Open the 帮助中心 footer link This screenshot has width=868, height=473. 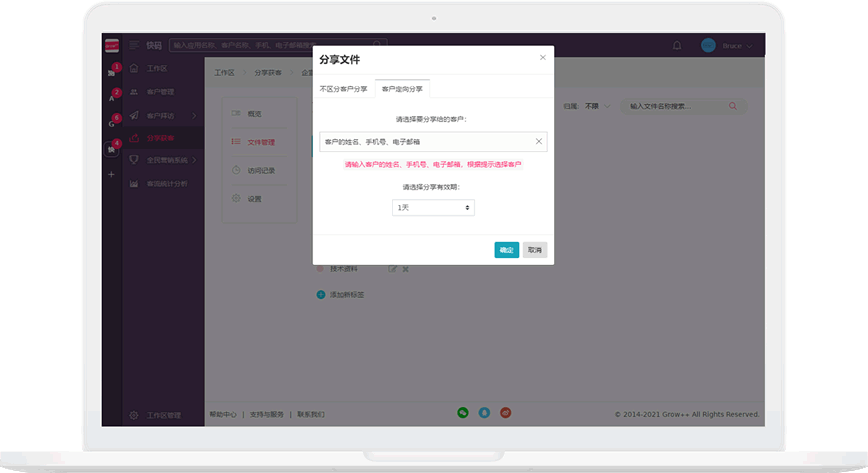point(223,414)
